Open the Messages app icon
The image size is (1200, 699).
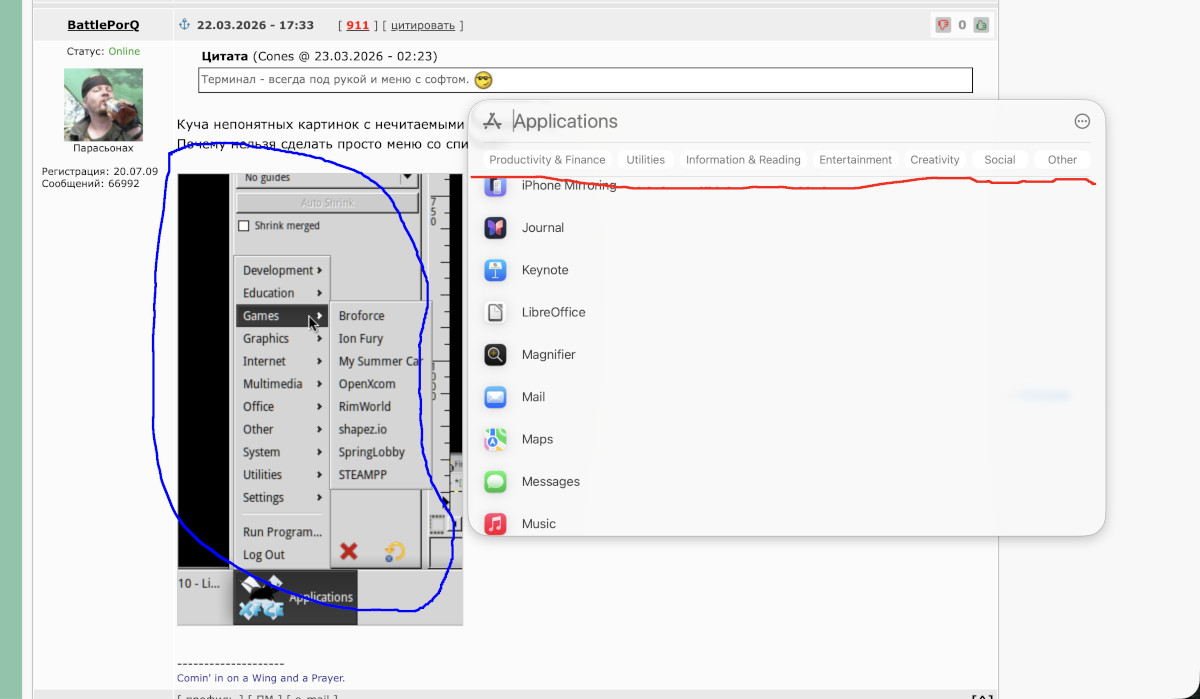[495, 482]
